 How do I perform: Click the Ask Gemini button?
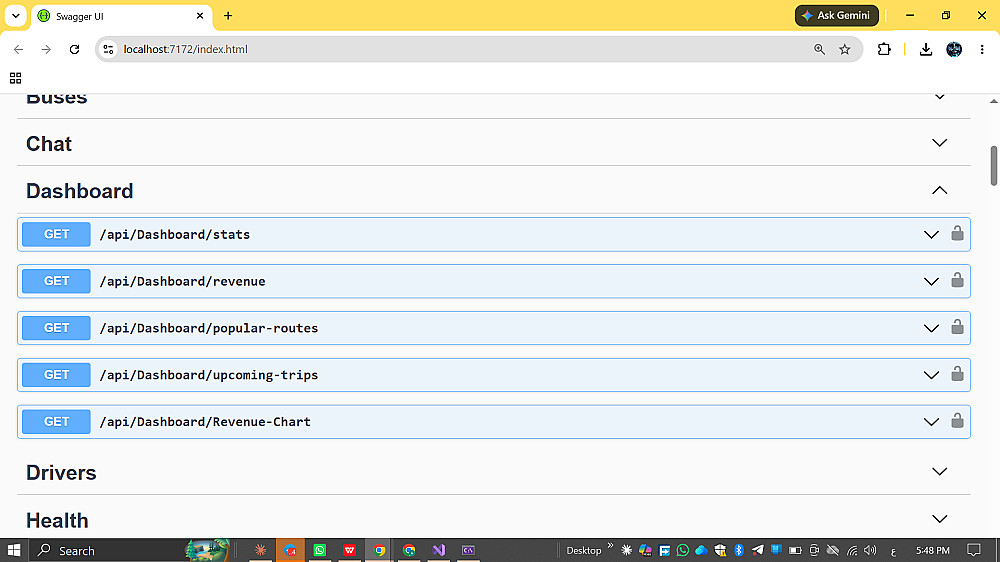(836, 15)
